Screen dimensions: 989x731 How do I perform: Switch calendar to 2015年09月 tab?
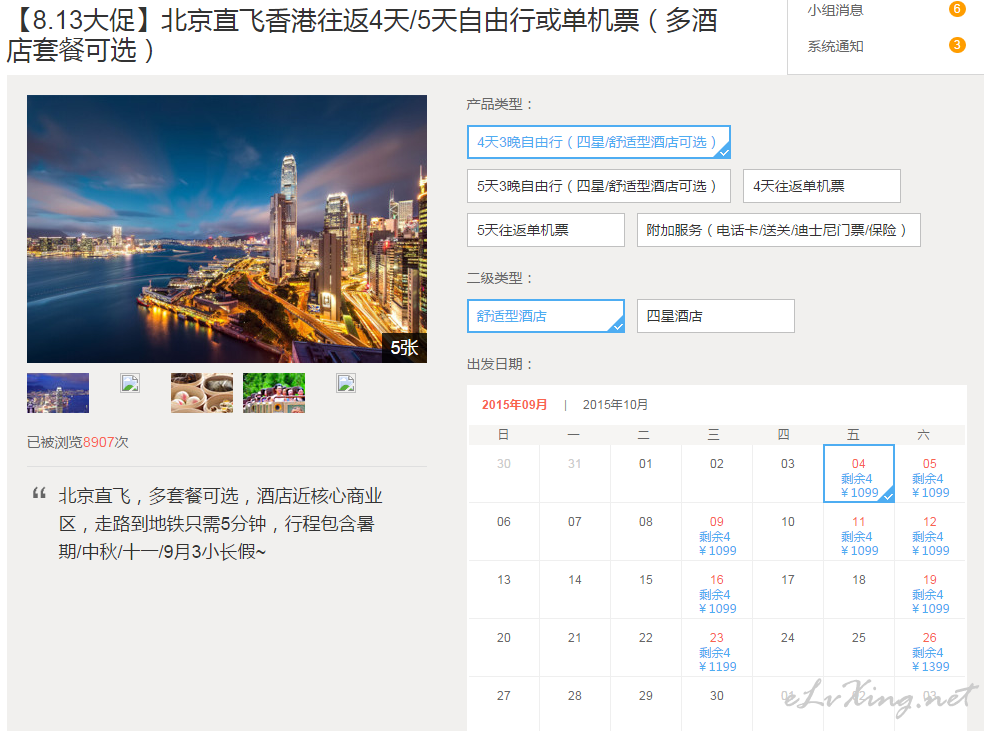tap(514, 405)
